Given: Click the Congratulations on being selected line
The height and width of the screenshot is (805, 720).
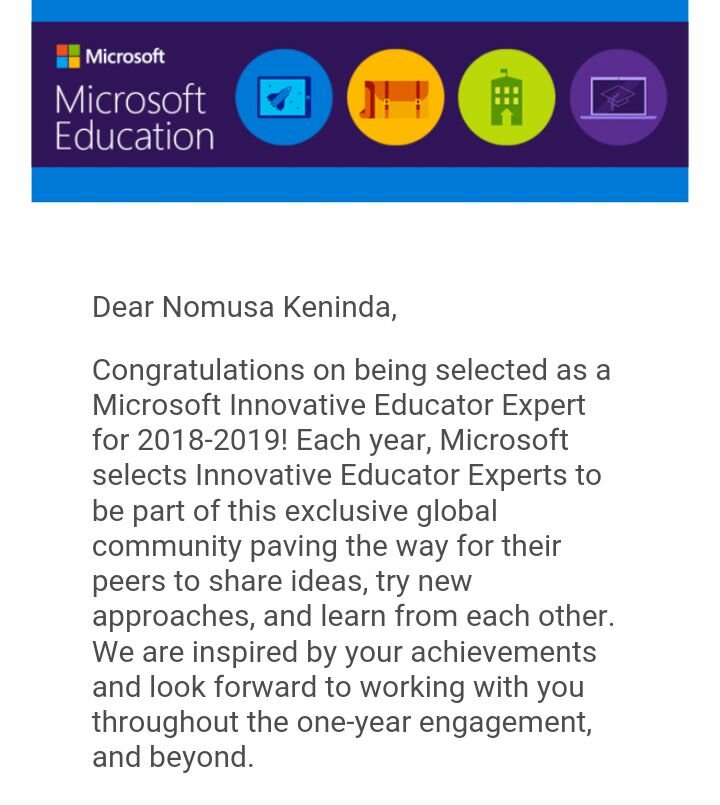Looking at the screenshot, I should (x=351, y=370).
